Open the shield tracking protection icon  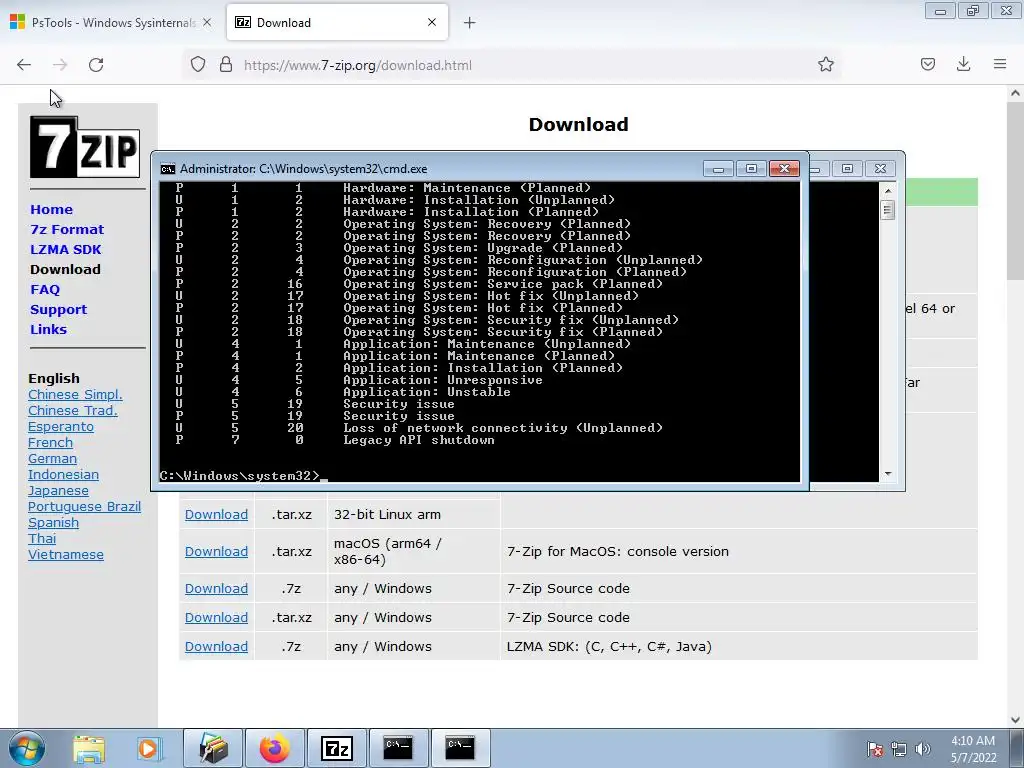click(198, 64)
